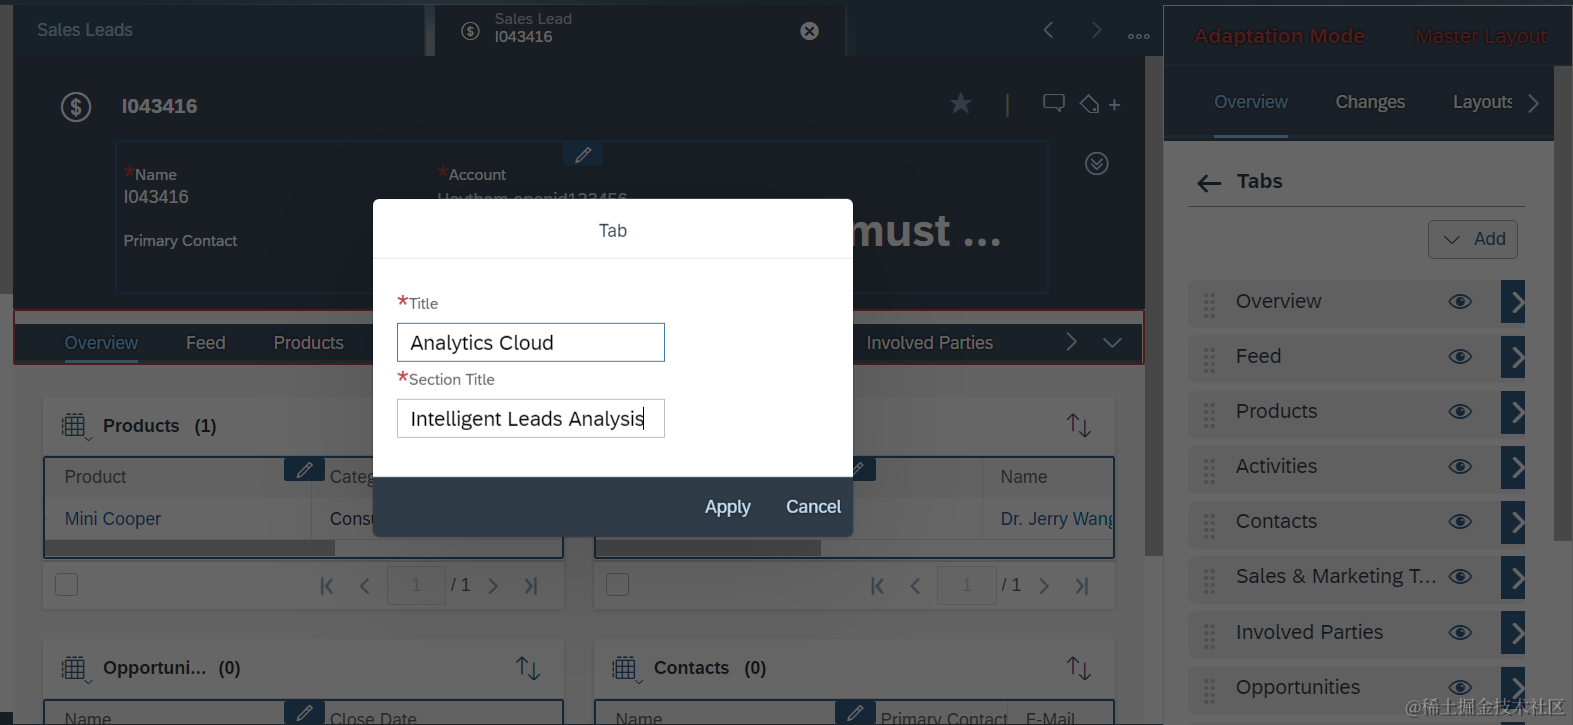1573x725 pixels.
Task: Grab the drag handle of Feed row
Action: click(x=1209, y=360)
